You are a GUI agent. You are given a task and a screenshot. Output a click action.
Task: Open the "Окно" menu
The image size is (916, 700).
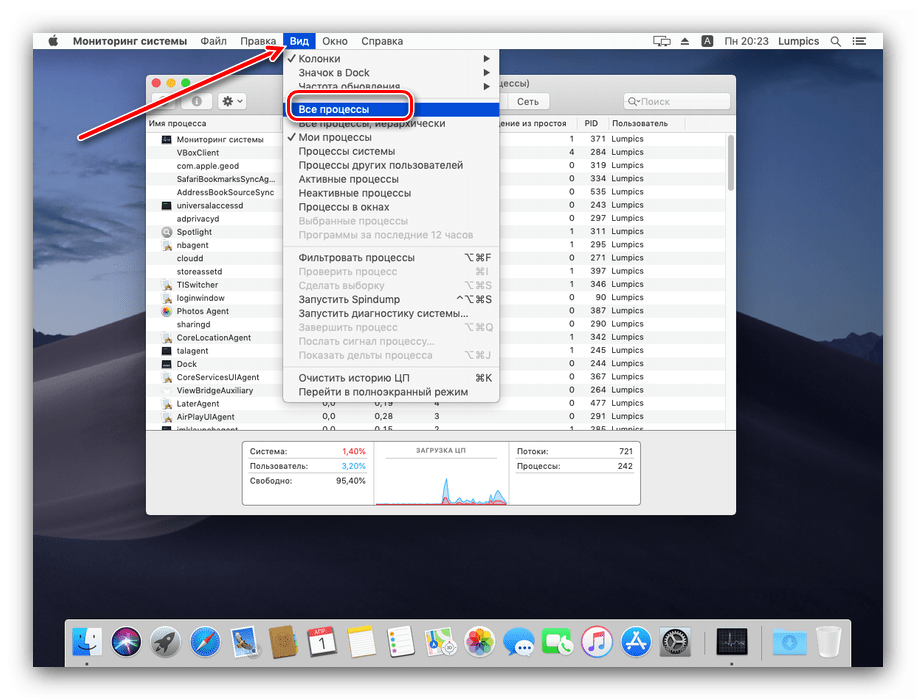click(335, 41)
